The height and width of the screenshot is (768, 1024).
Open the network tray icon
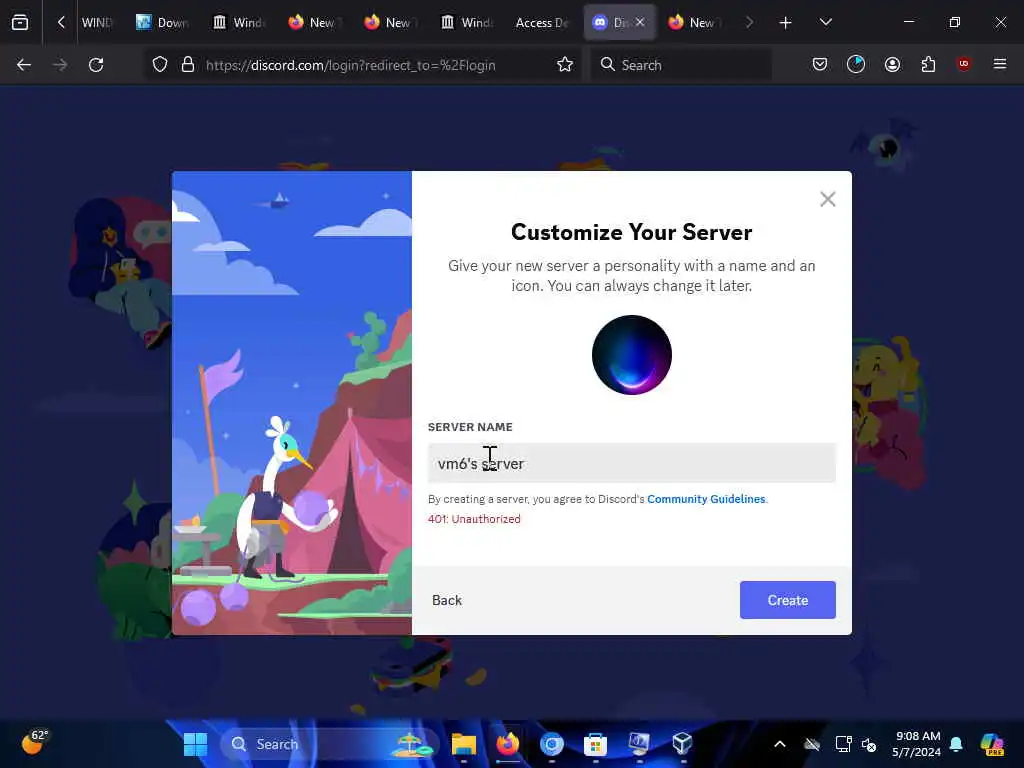point(843,744)
